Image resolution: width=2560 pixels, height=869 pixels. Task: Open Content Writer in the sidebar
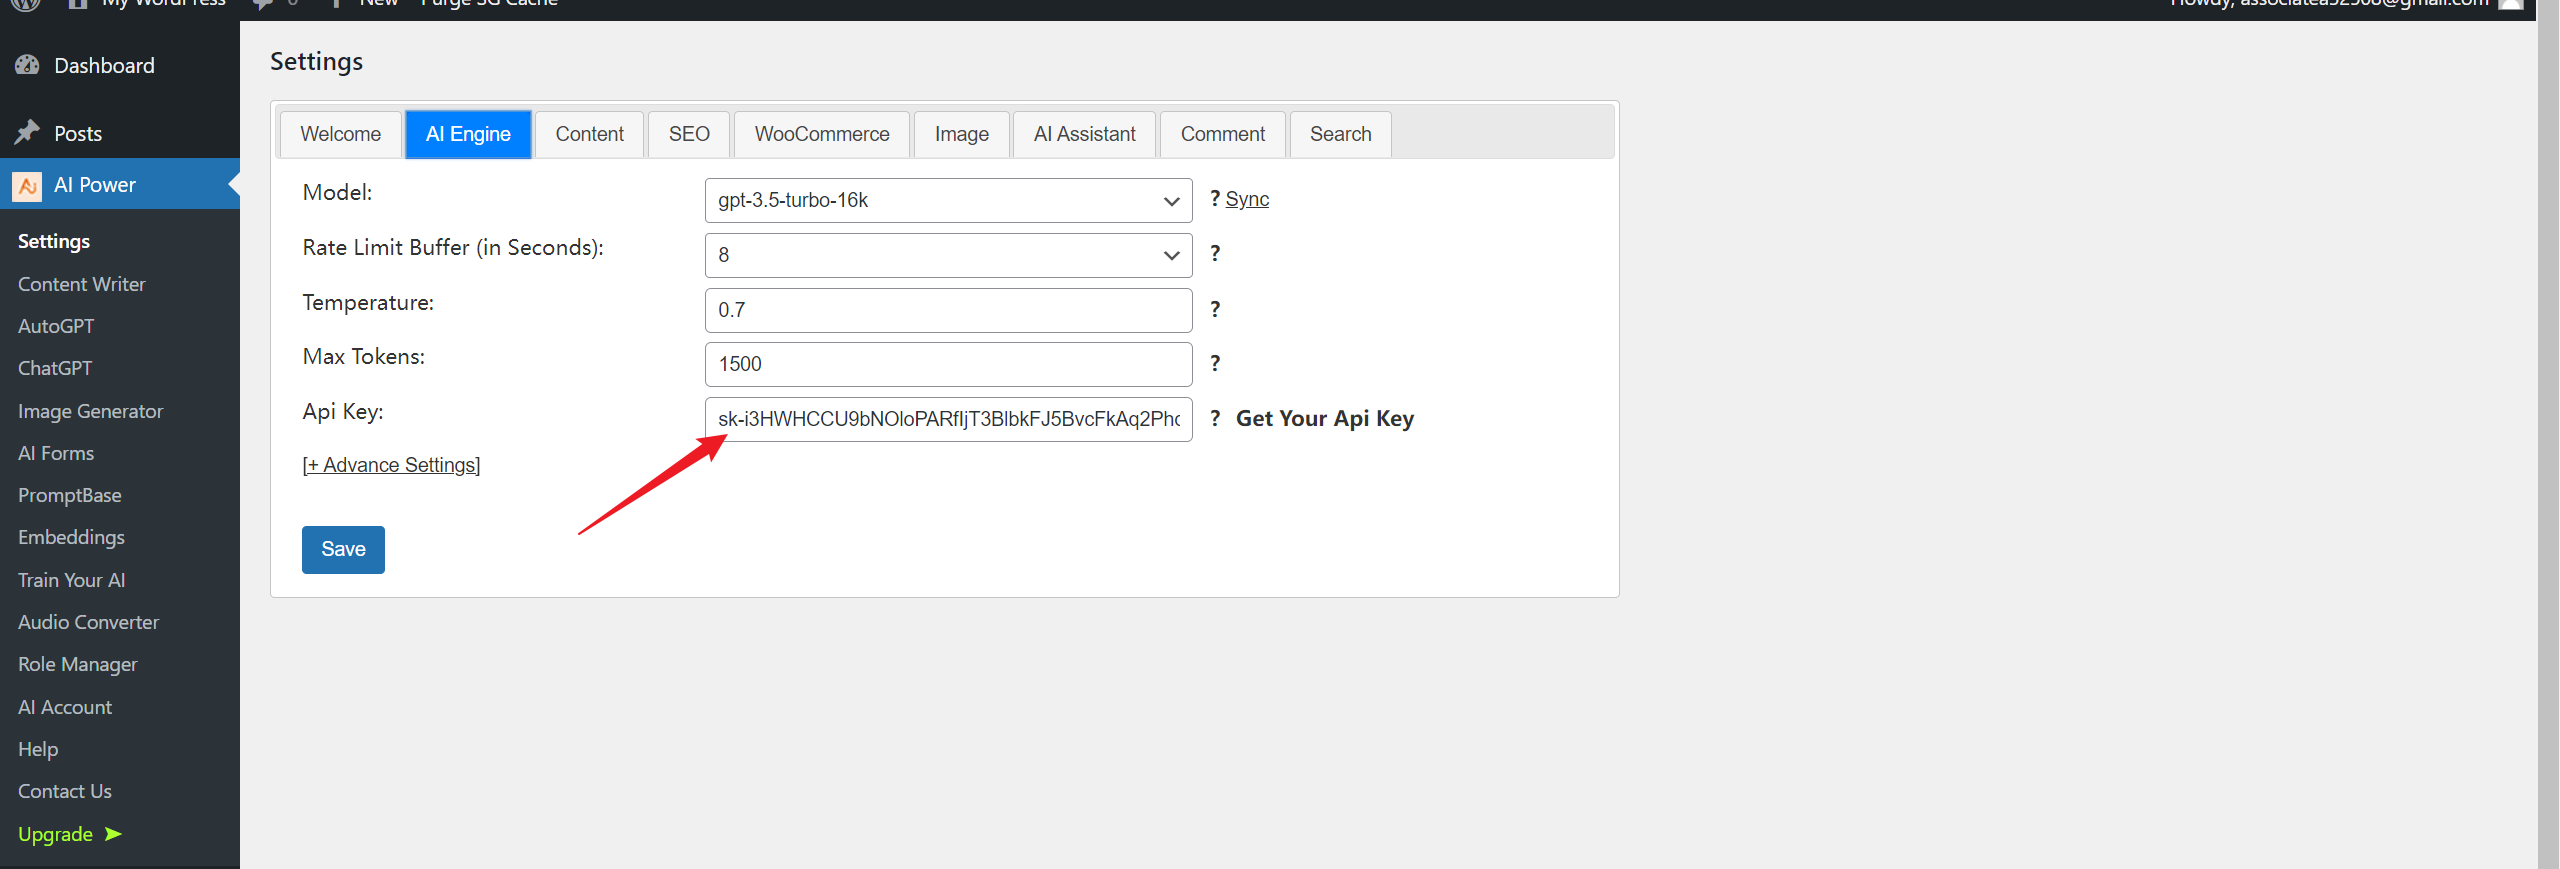point(81,284)
